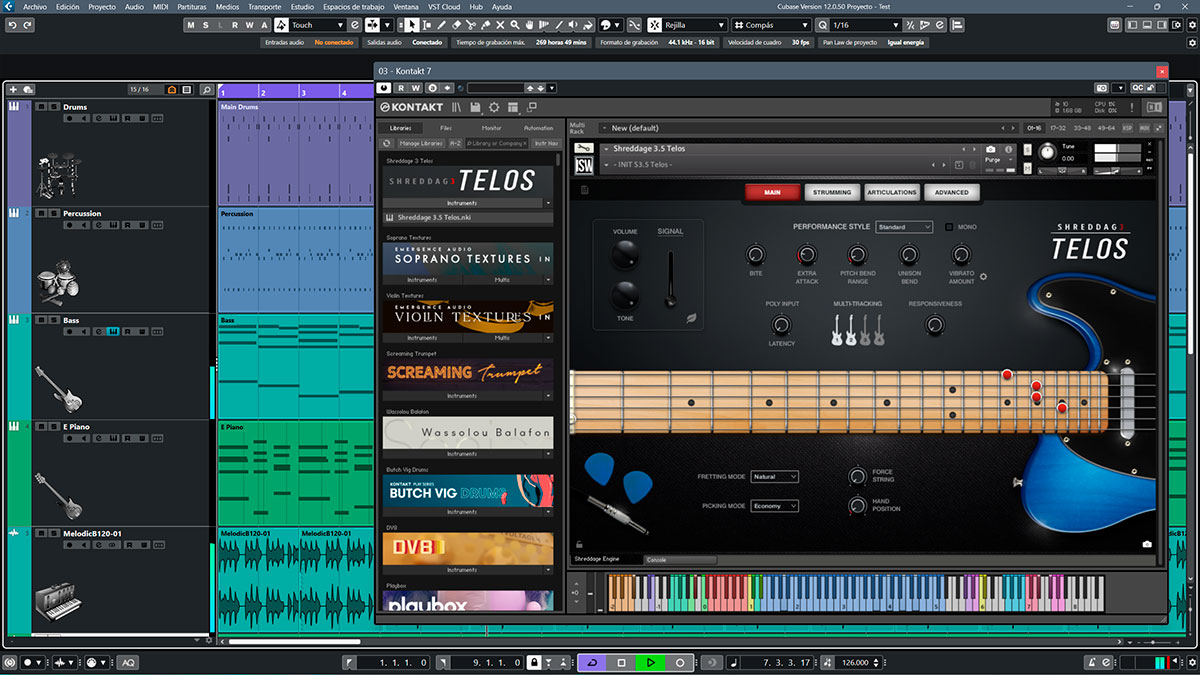Click the instrument info icon
The height and width of the screenshot is (675, 1200).
(x=1008, y=149)
